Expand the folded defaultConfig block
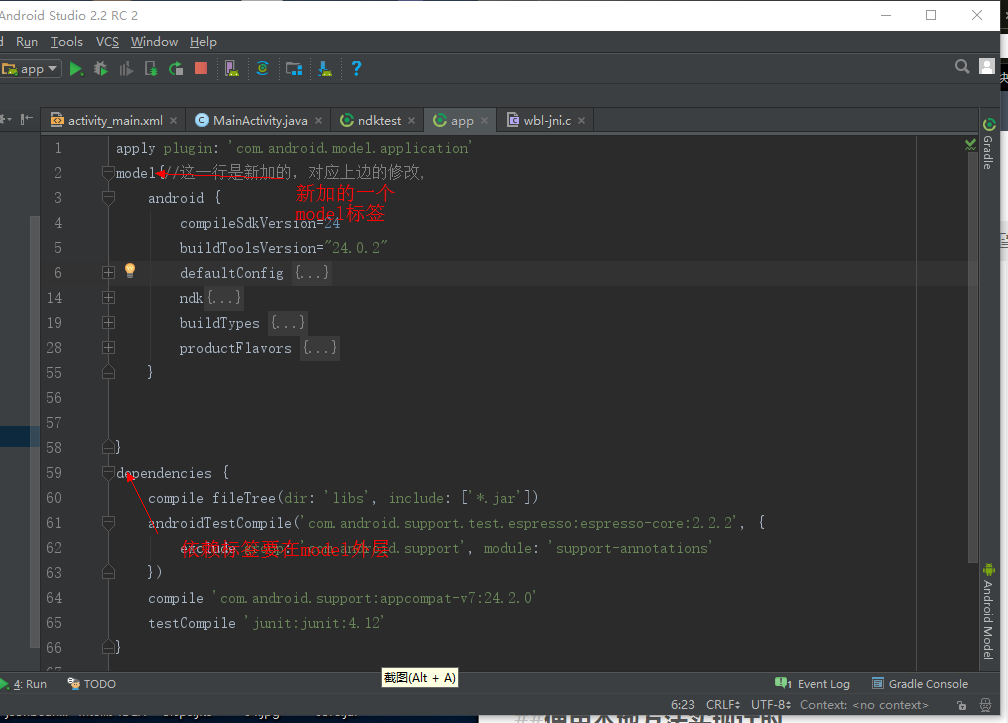Screen dimensions: 1008x723 click(108, 273)
